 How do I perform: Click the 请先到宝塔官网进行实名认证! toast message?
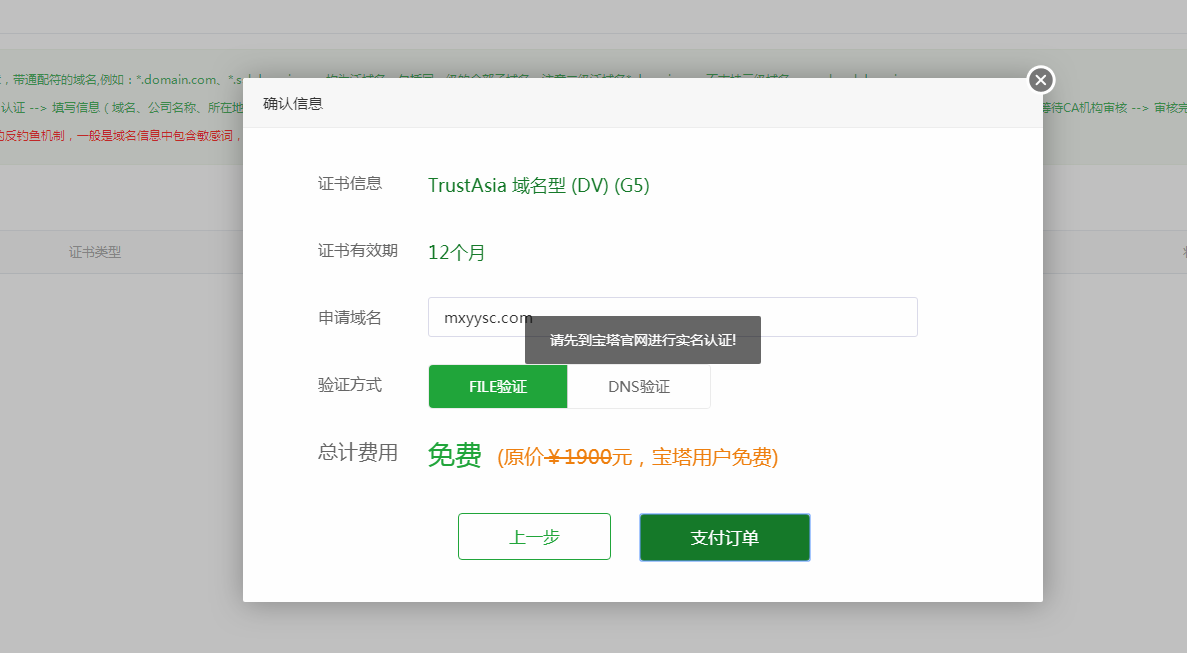[643, 340]
